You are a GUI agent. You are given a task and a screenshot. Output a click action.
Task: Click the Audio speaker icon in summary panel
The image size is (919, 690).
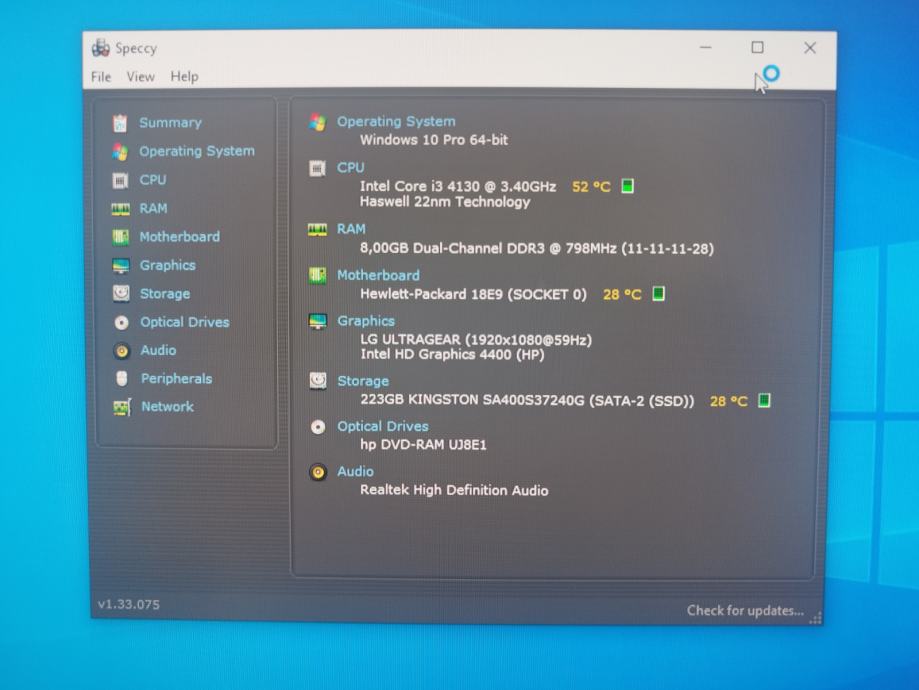pyautogui.click(x=318, y=472)
